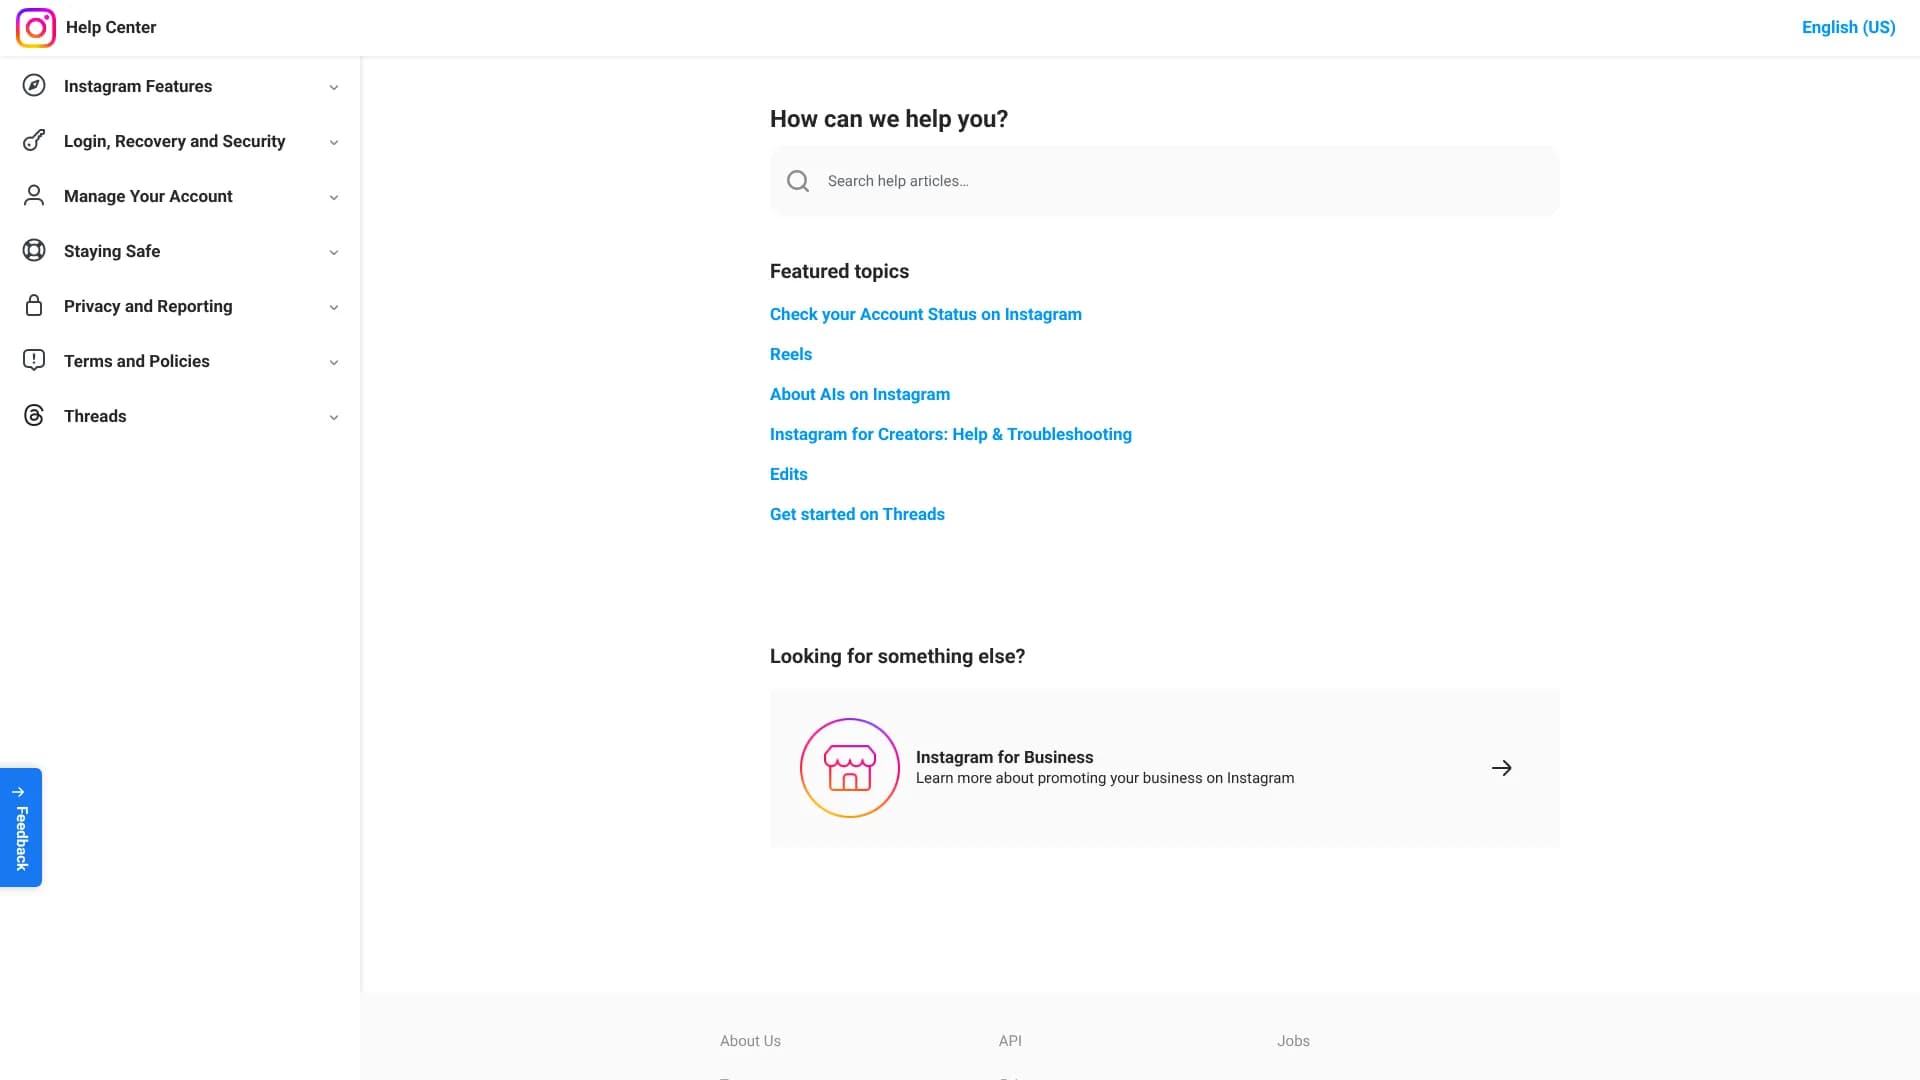
Task: Open Get started on Threads link
Action: [857, 514]
